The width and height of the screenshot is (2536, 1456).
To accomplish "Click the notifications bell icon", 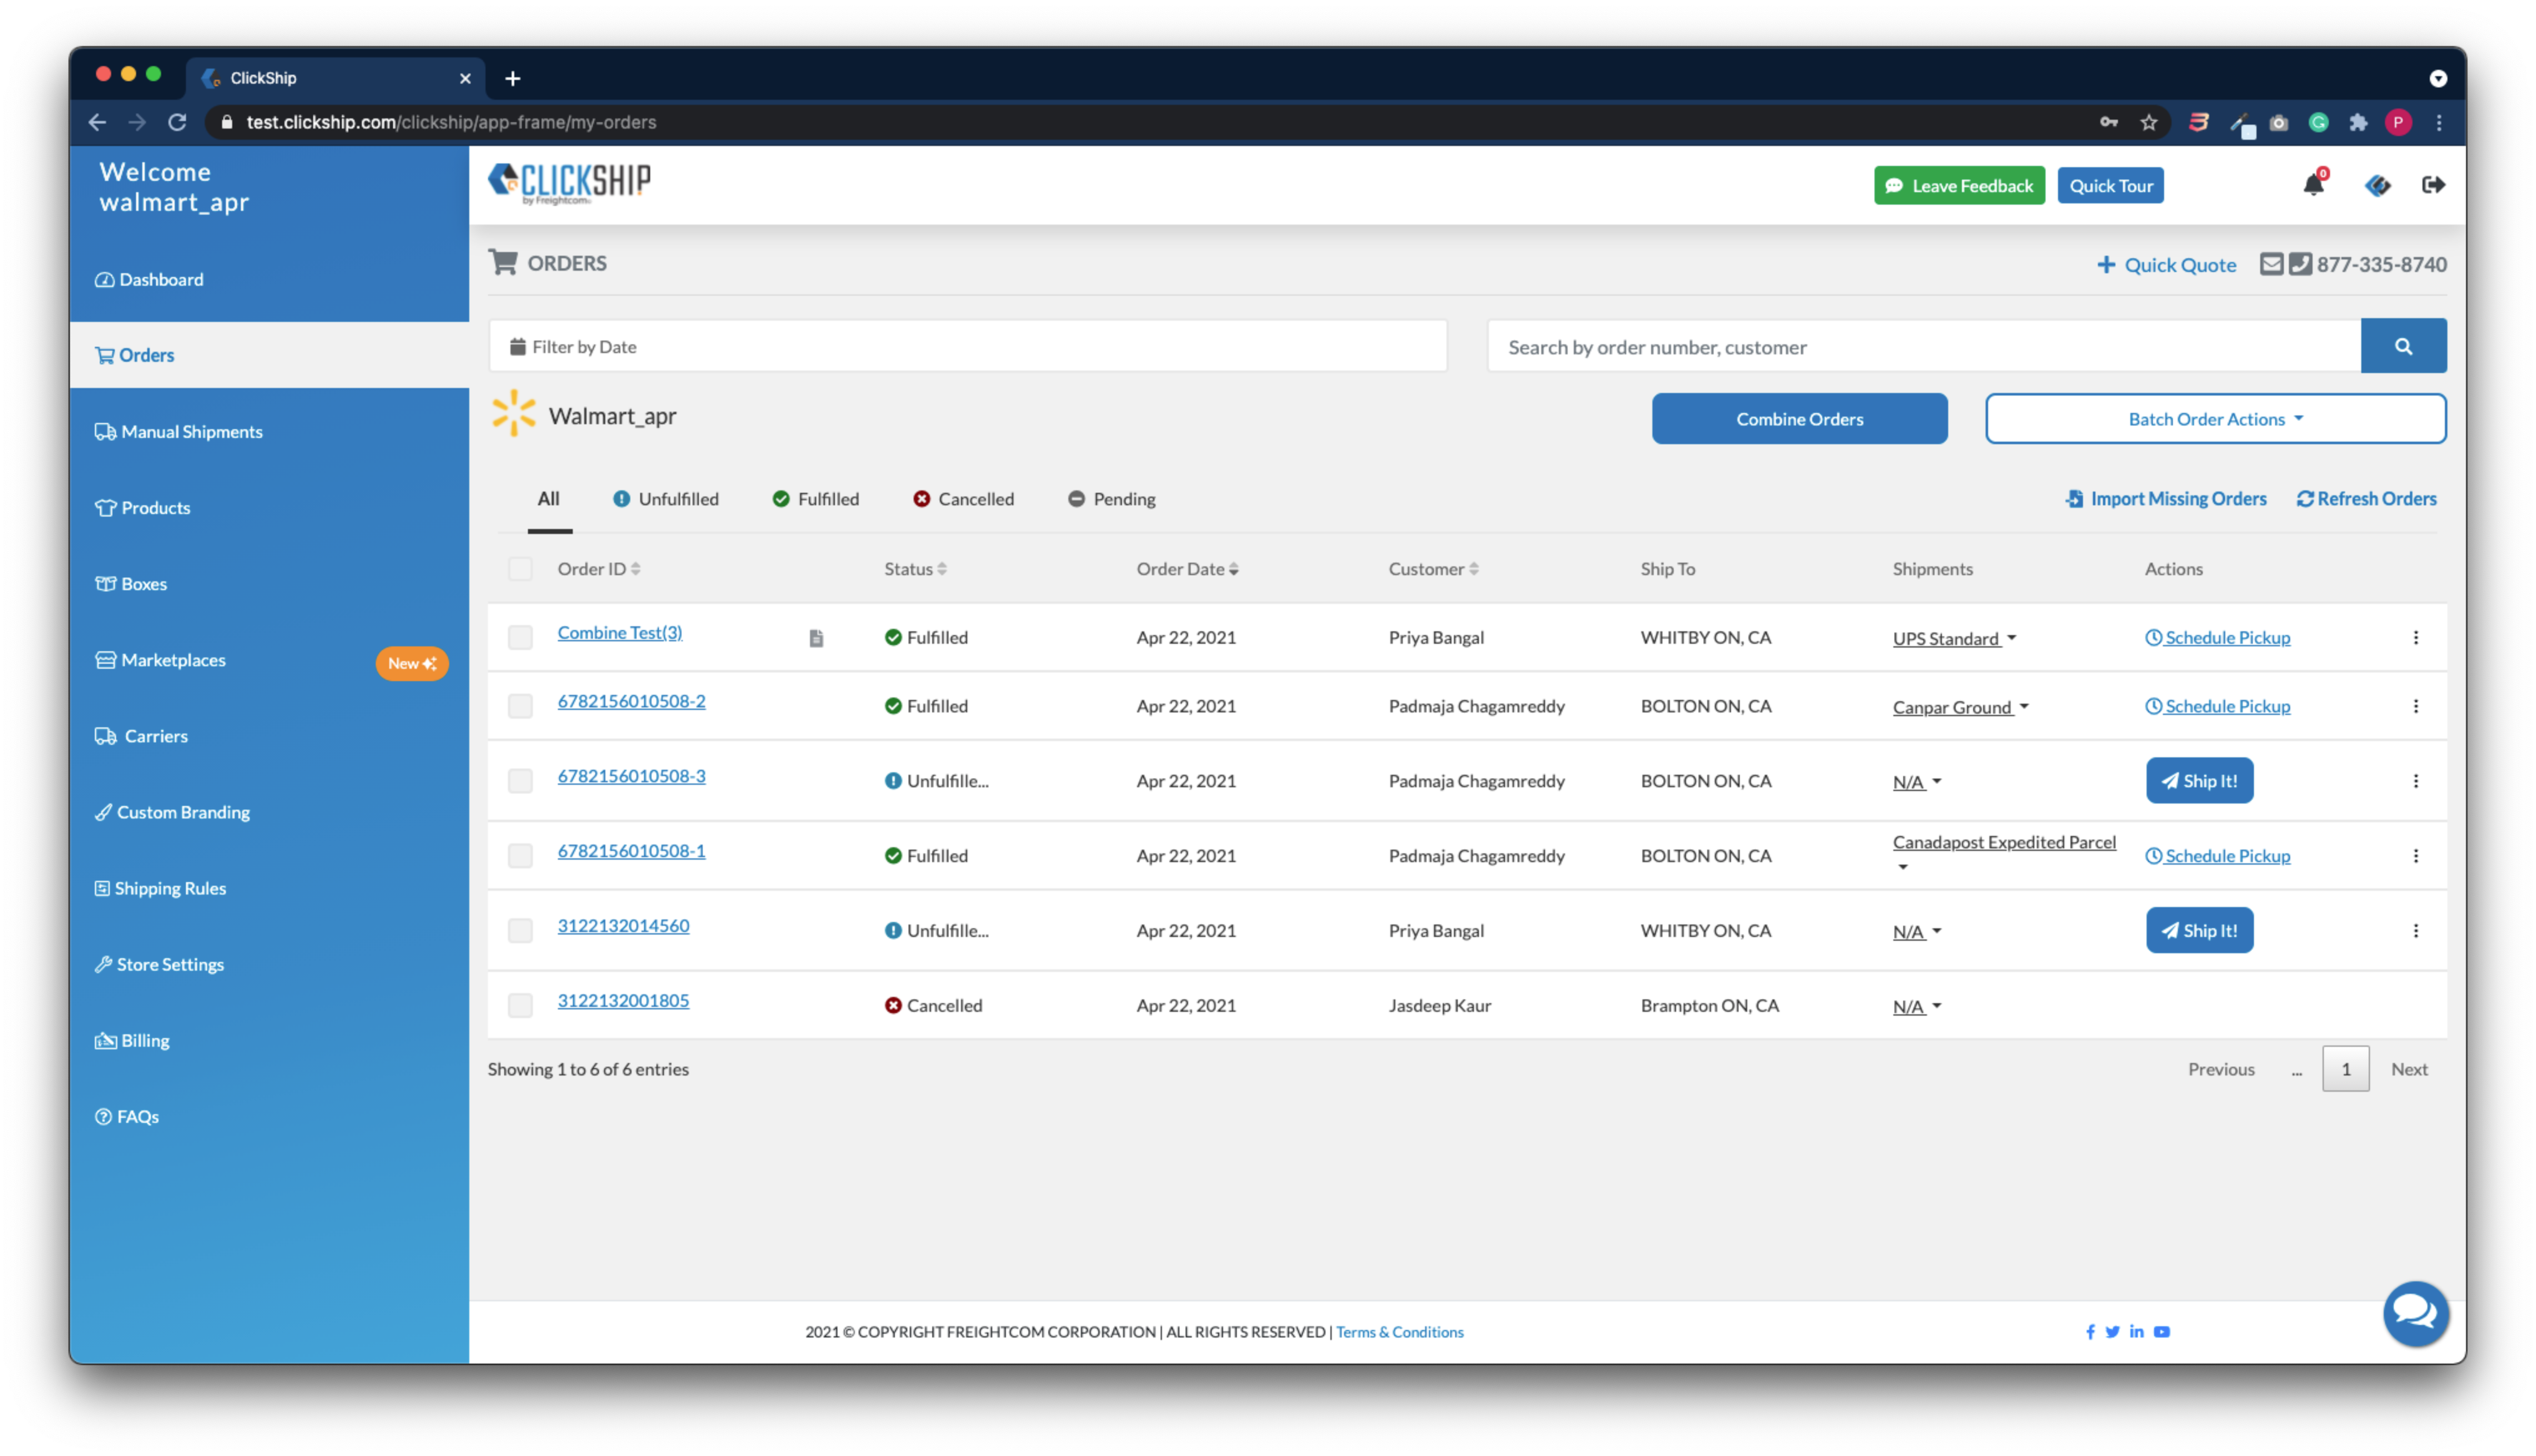I will click(2312, 185).
